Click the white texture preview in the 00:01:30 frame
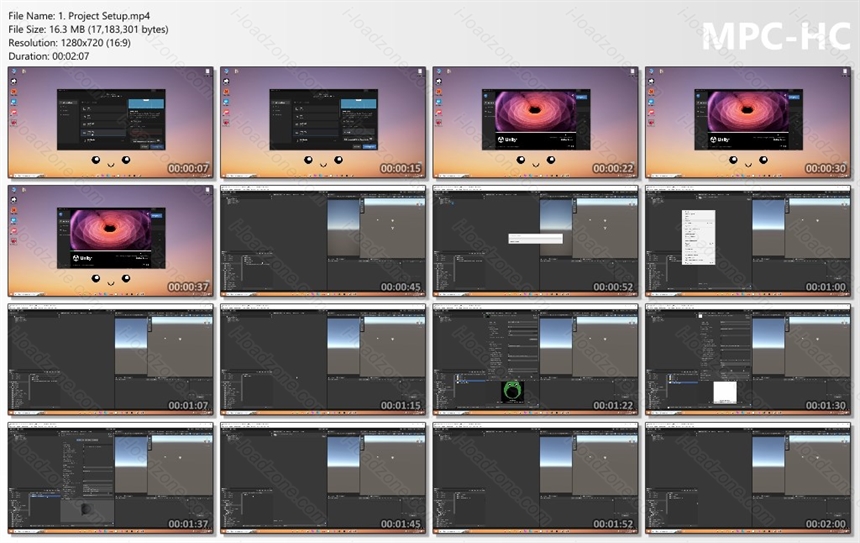860x543 pixels. tap(725, 393)
